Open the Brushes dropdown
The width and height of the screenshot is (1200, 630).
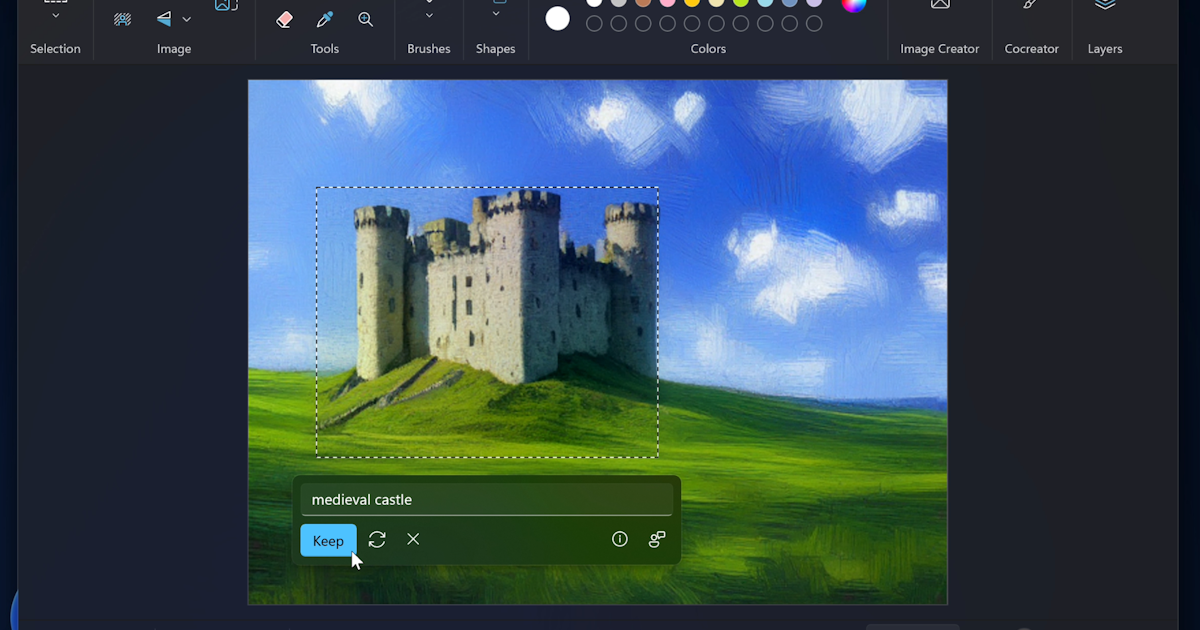(x=428, y=15)
